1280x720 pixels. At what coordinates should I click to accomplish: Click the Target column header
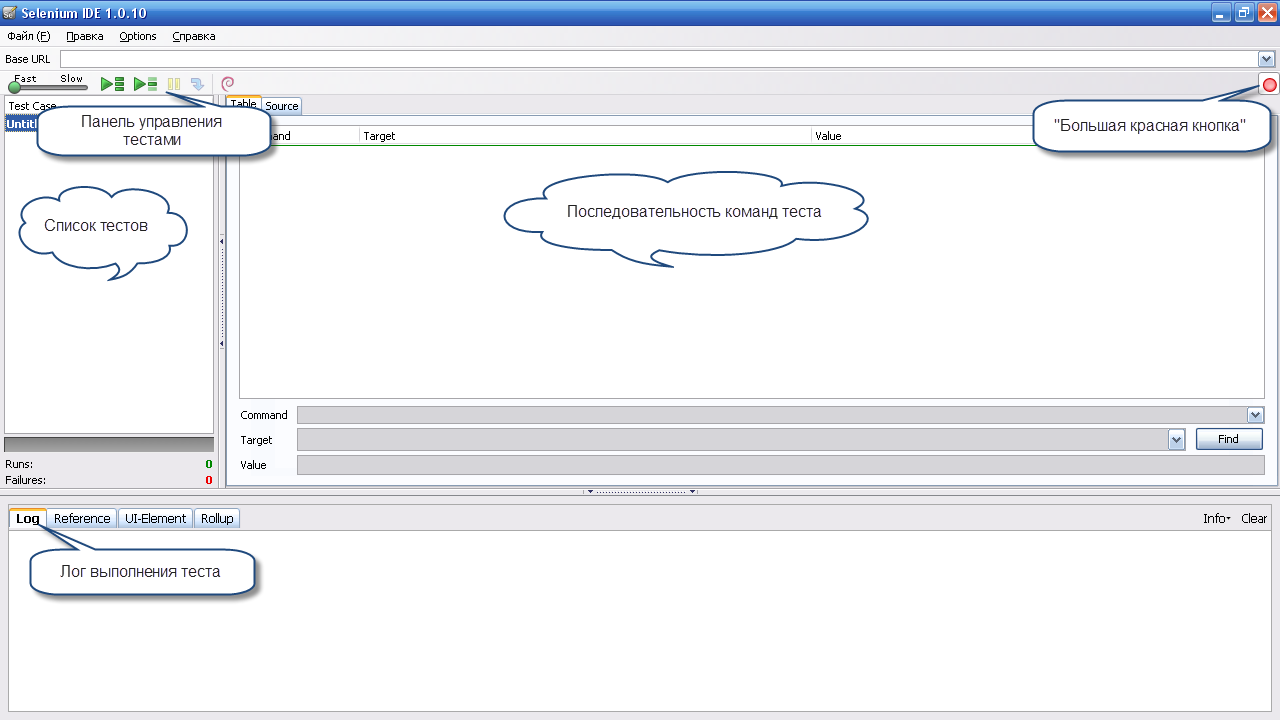coord(585,136)
